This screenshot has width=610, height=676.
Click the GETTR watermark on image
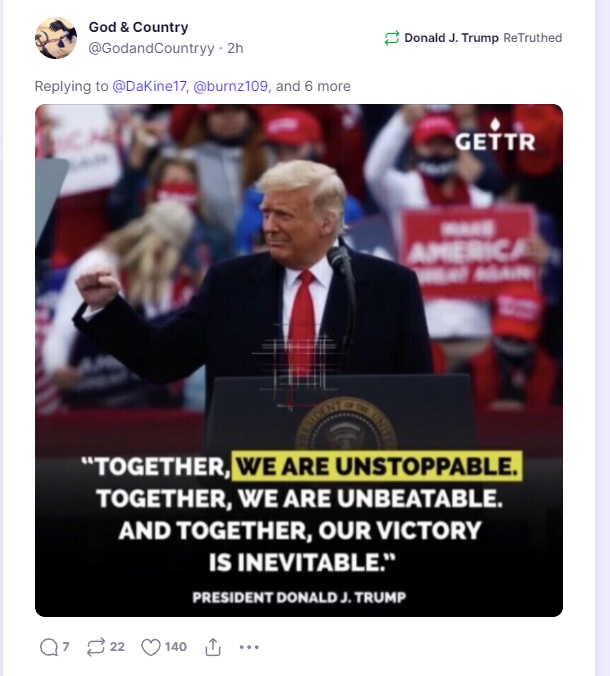pyautogui.click(x=495, y=136)
